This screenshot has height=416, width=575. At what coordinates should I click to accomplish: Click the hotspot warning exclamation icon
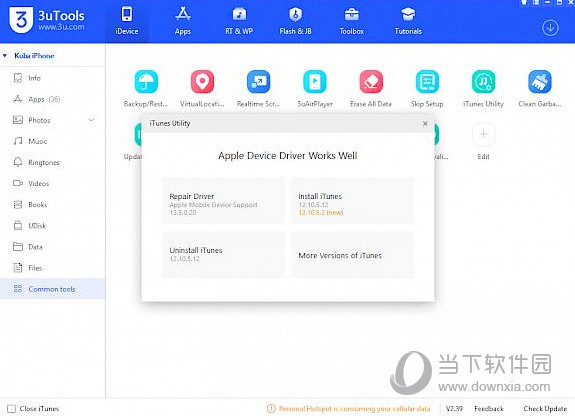[271, 408]
